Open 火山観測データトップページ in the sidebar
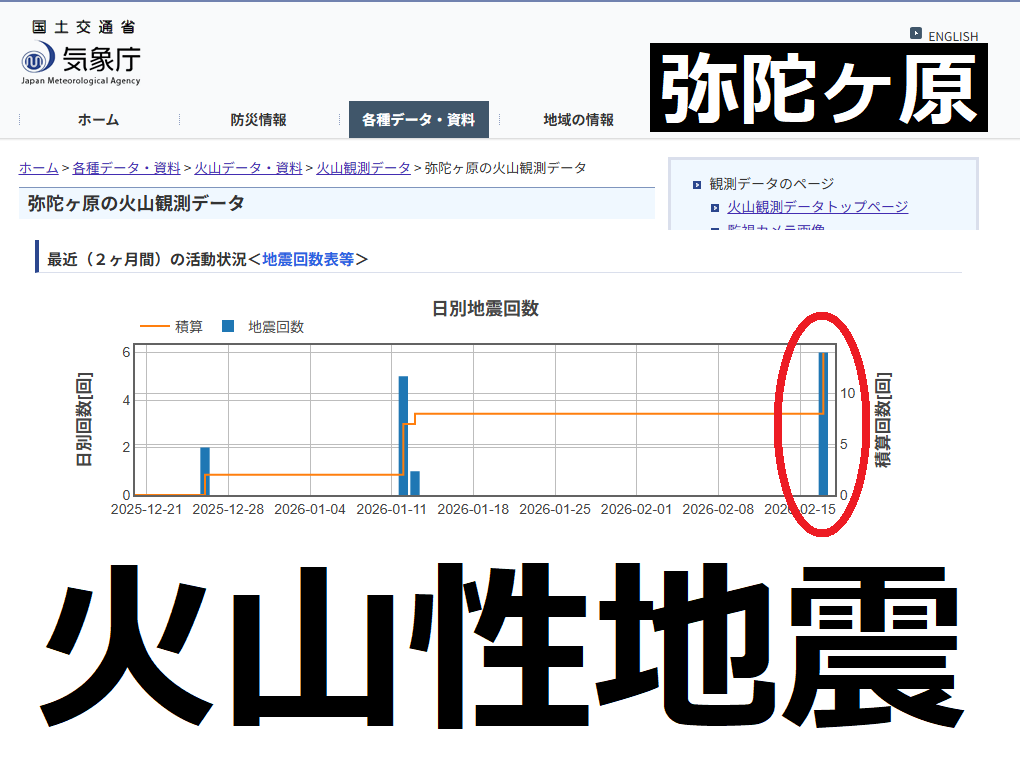 point(817,207)
